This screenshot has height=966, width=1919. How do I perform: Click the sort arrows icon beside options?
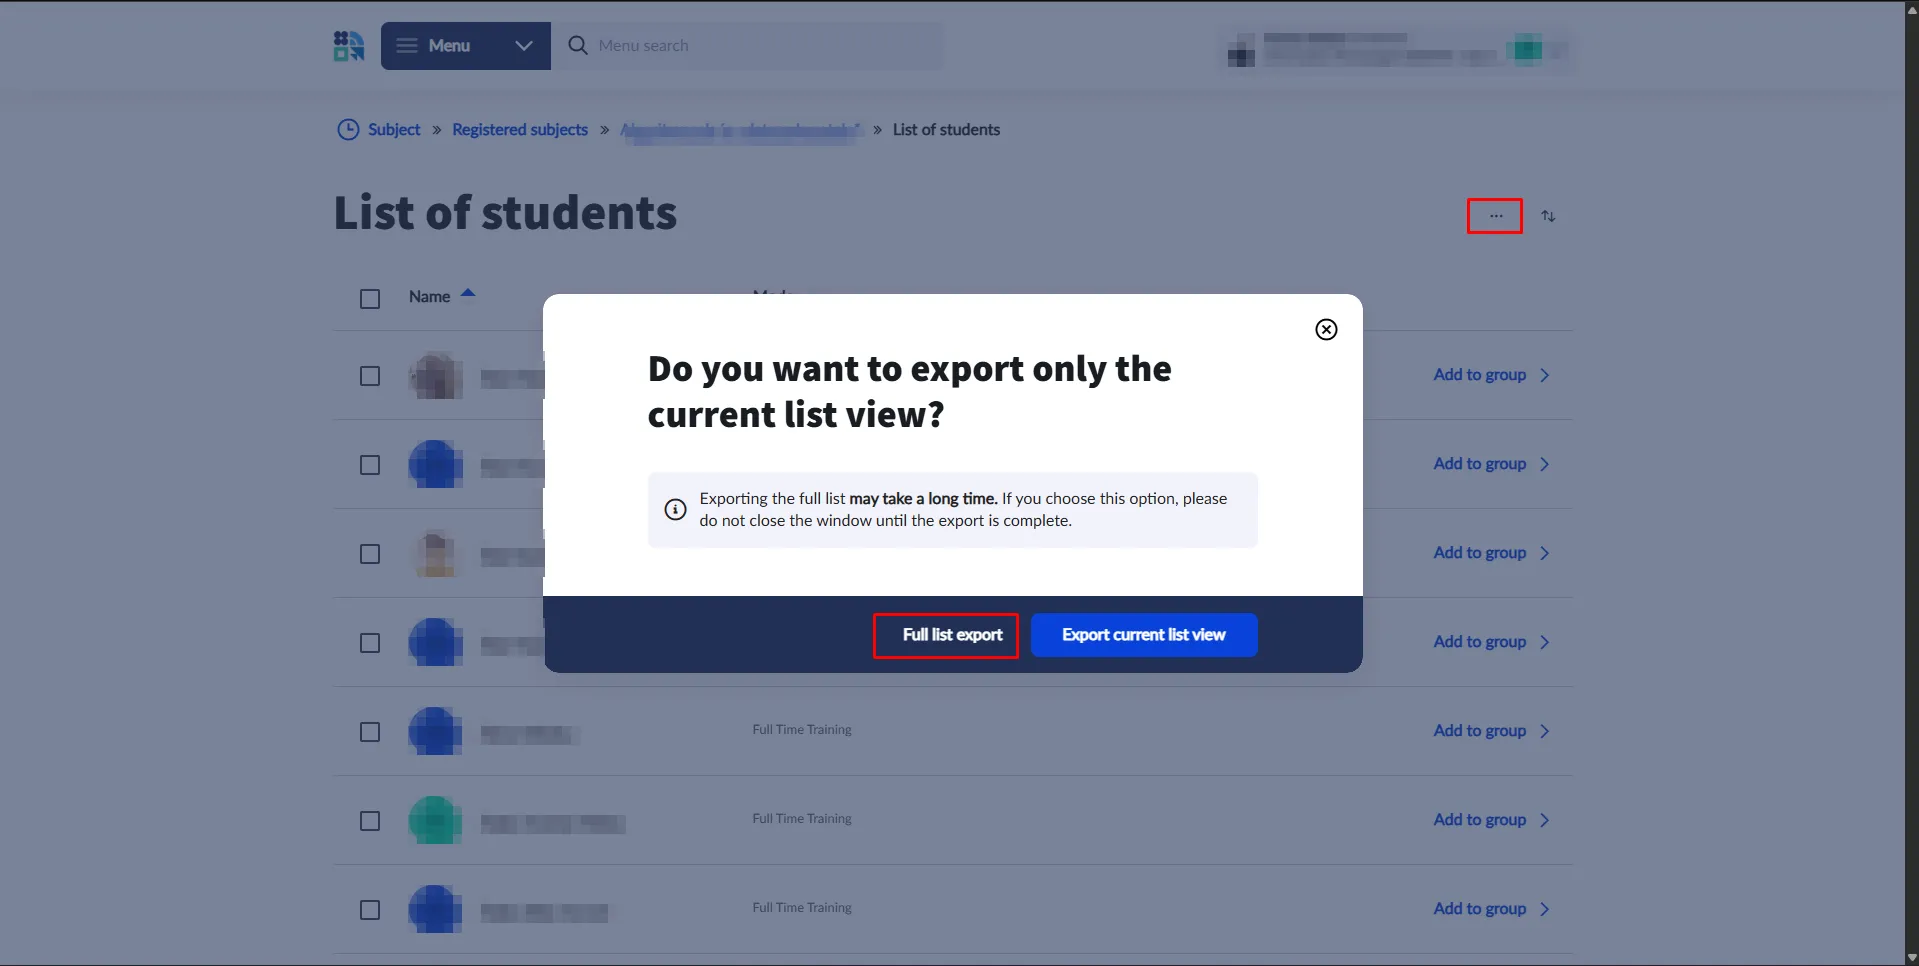click(x=1548, y=216)
